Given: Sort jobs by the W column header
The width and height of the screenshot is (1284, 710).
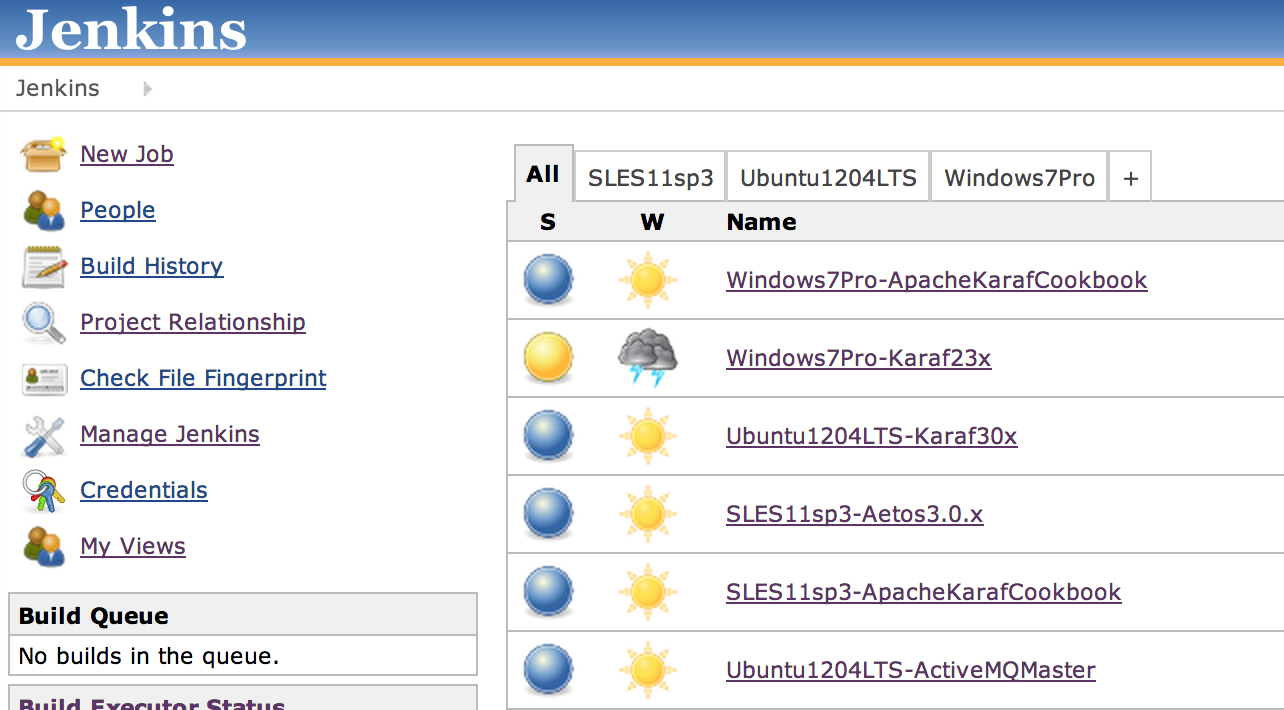Looking at the screenshot, I should click(x=652, y=222).
